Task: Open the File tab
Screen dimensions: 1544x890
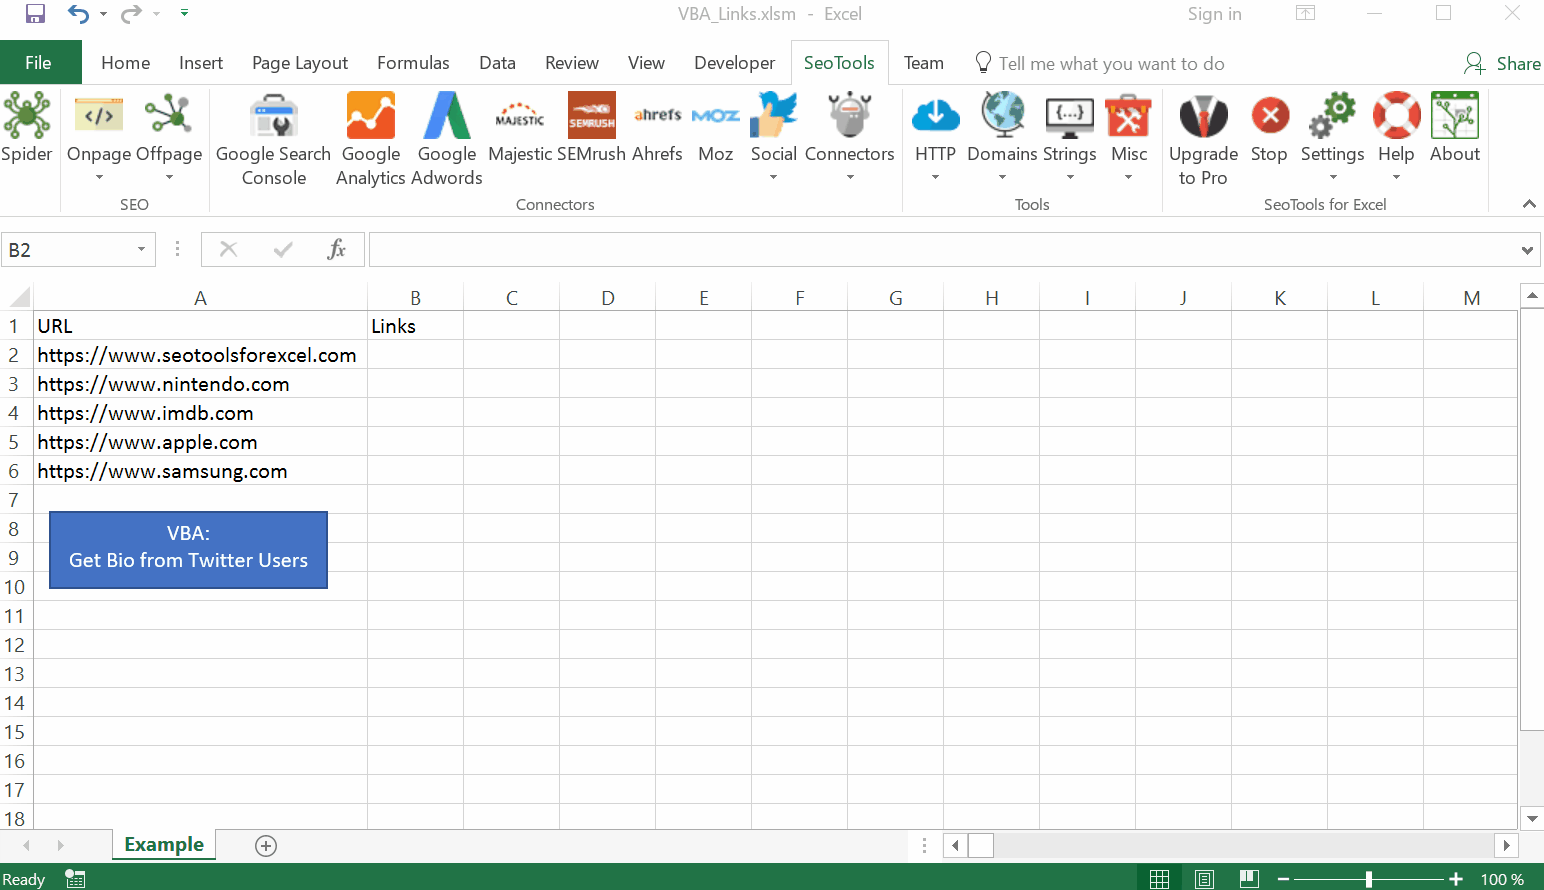Action: pyautogui.click(x=39, y=62)
